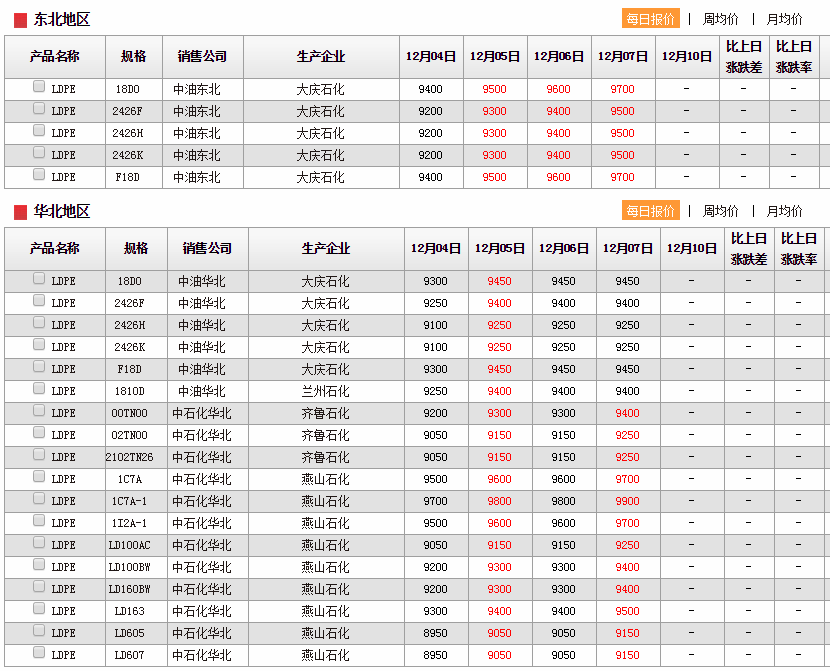830x671 pixels.
Task: Select the F18D checkbox in the 华北地区 table
Action: click(x=39, y=367)
